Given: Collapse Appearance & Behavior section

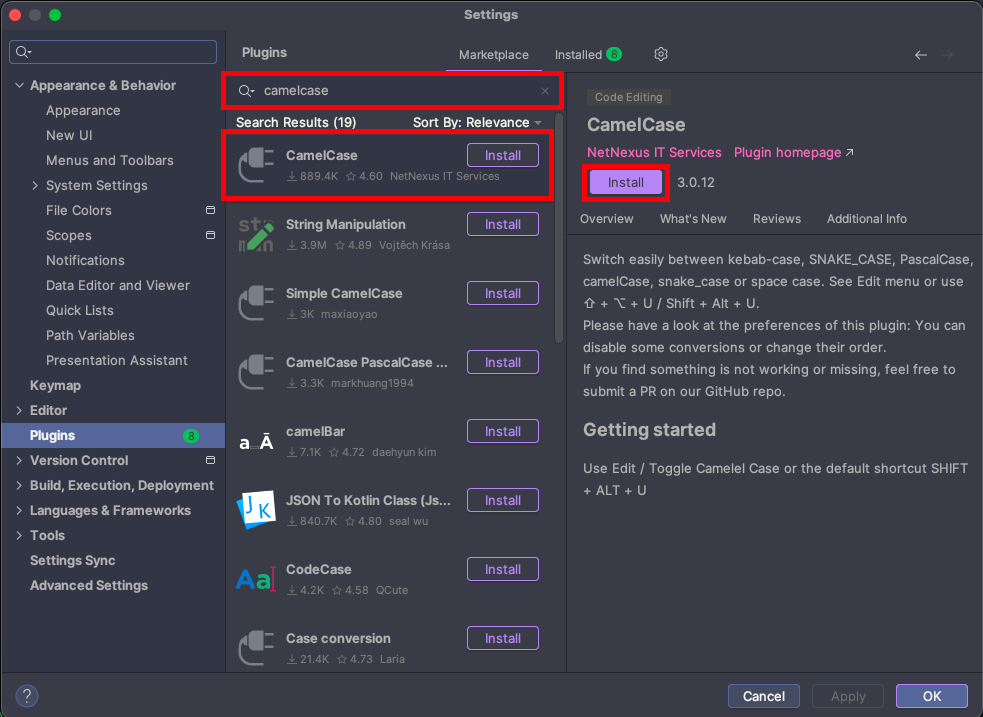Looking at the screenshot, I should coord(19,85).
